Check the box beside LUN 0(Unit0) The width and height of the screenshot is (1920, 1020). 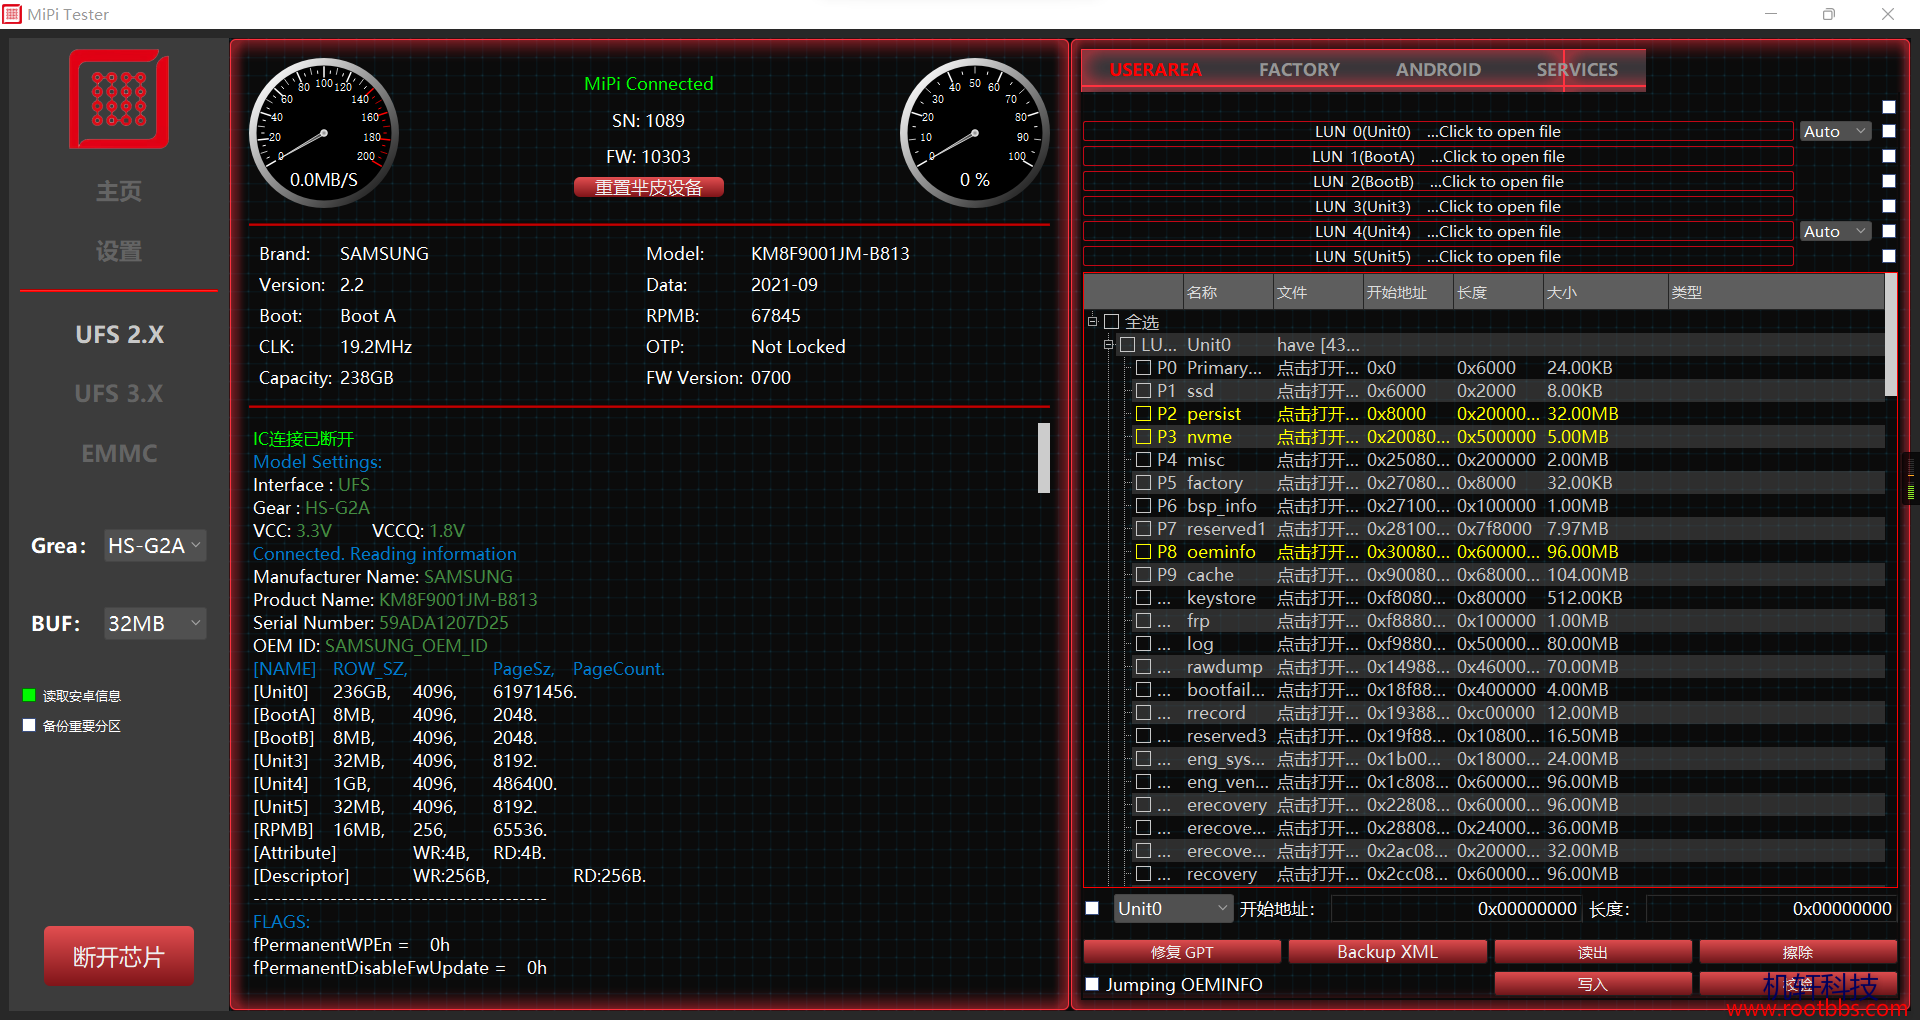click(x=1888, y=131)
